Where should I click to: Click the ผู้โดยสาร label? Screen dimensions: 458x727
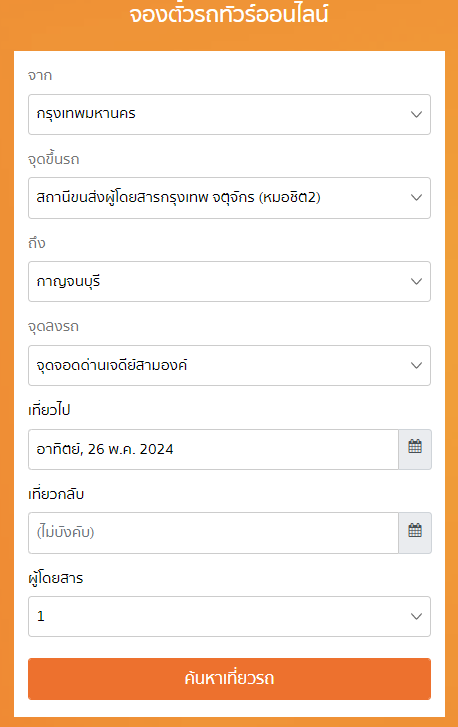pos(56,578)
